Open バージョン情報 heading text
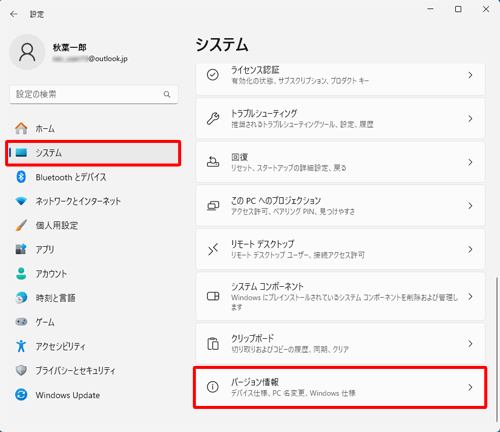The image size is (500, 432). coord(255,382)
